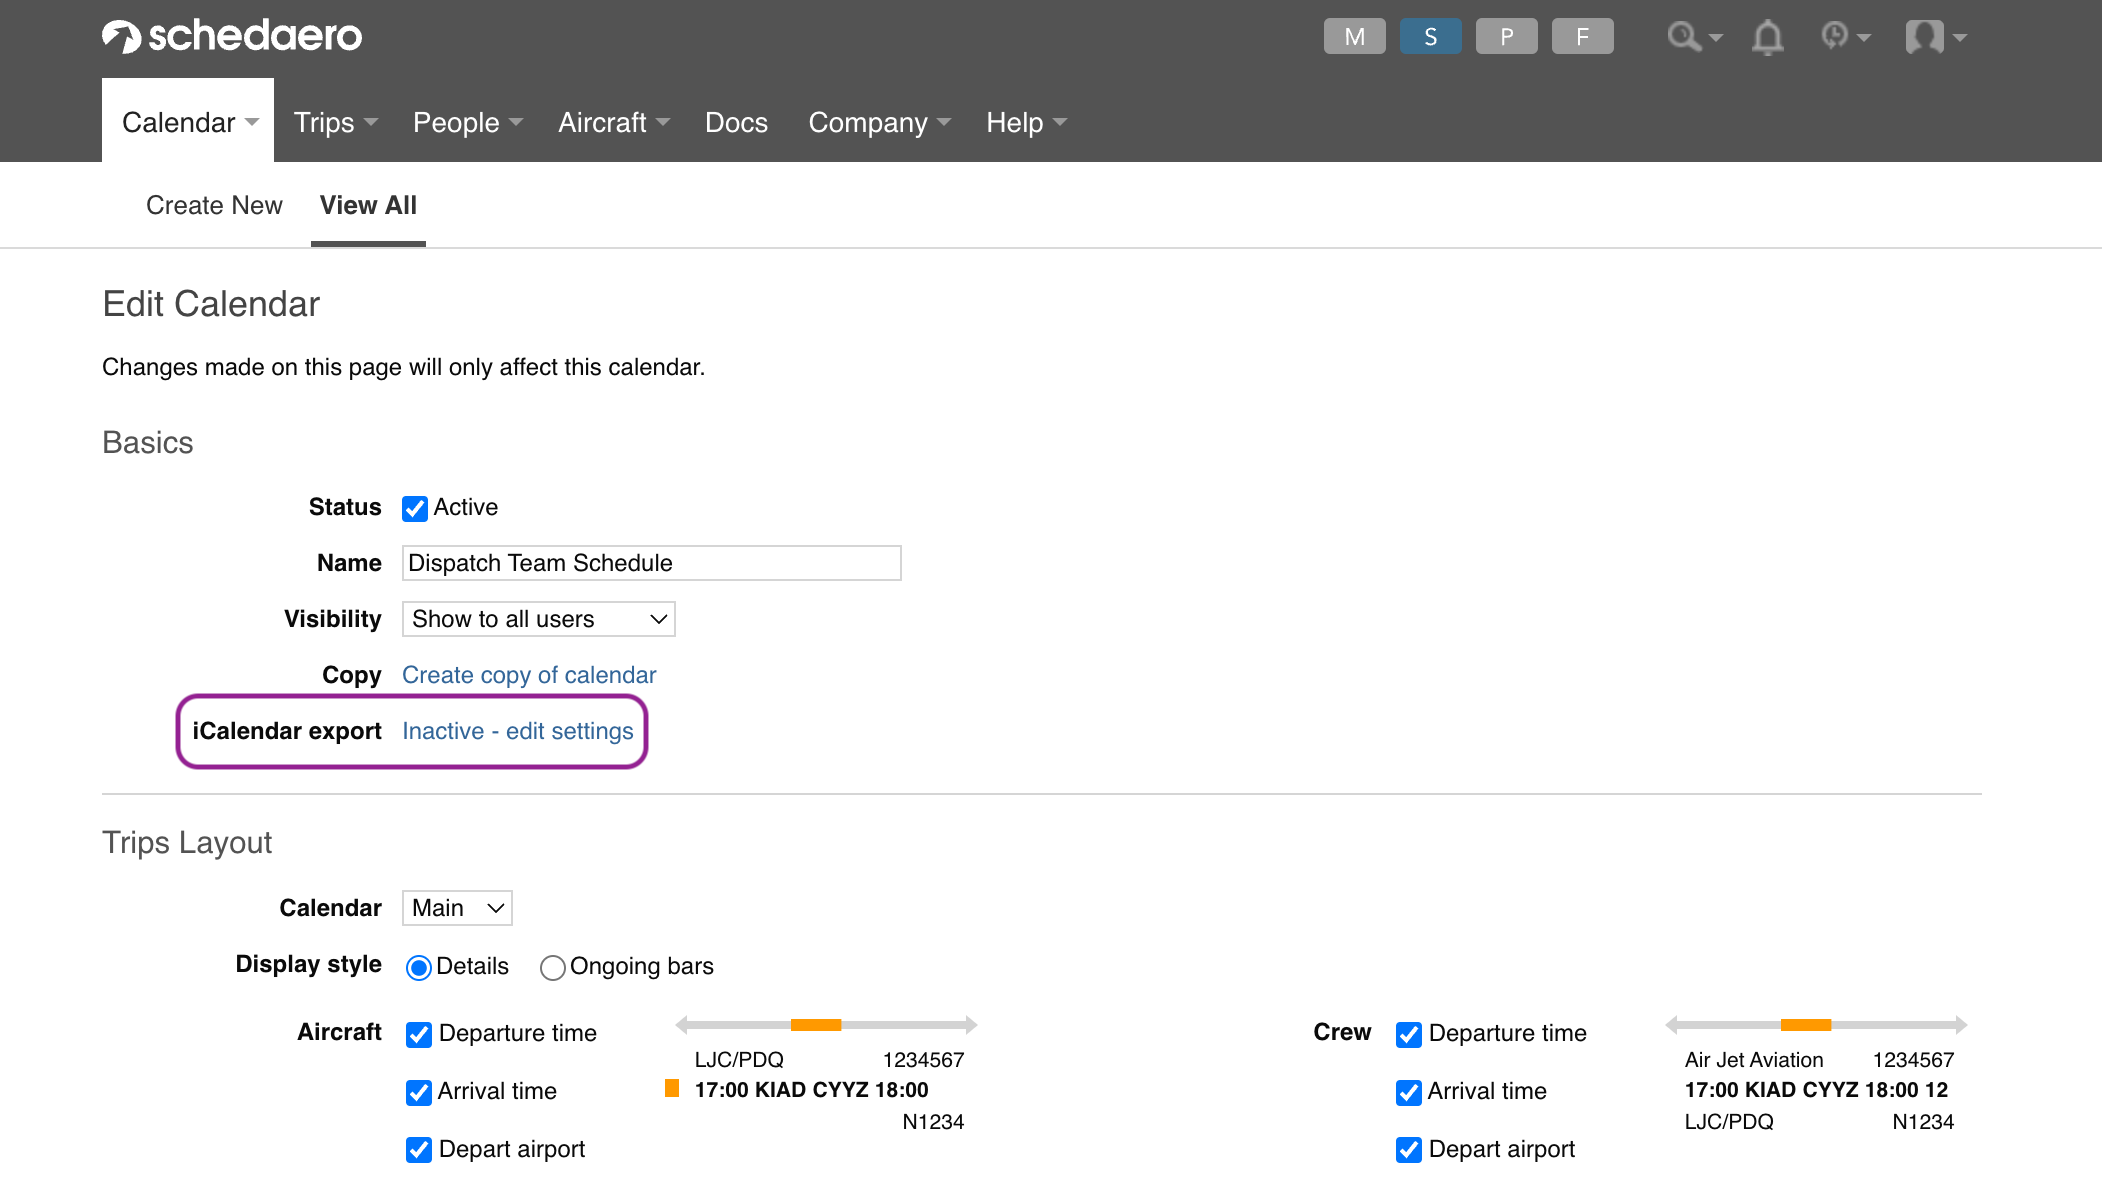Select the Ongoing bars display style
Screen dimensions: 2102x1178
[552, 968]
